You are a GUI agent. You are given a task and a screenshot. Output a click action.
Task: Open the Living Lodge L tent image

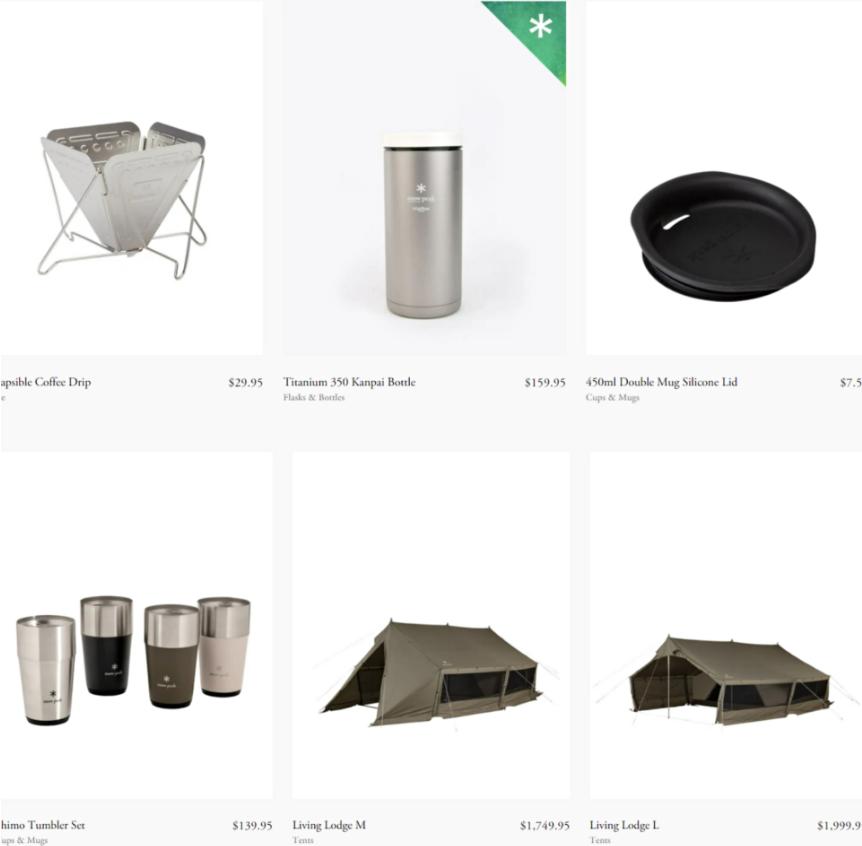[726, 626]
